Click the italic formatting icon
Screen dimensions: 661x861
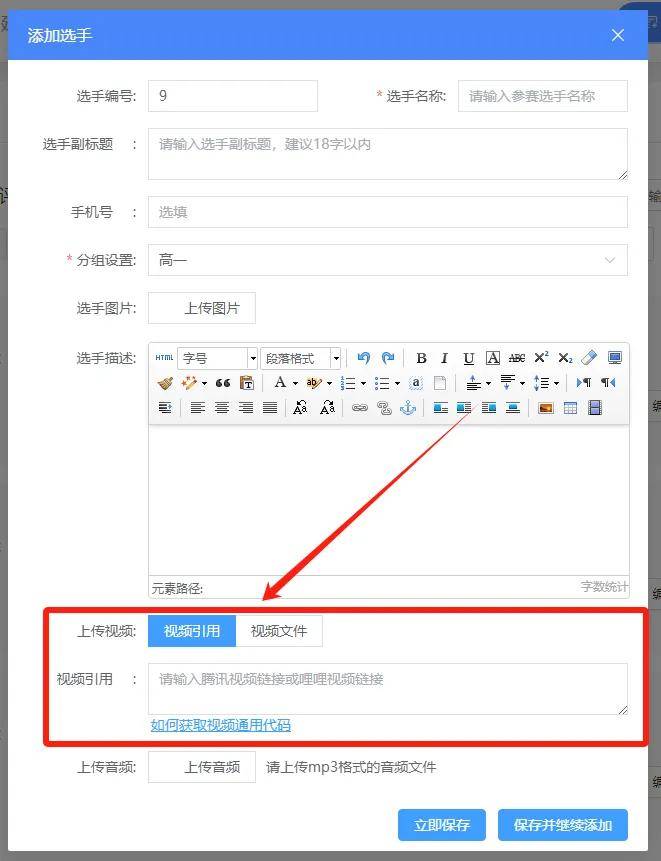coord(444,358)
